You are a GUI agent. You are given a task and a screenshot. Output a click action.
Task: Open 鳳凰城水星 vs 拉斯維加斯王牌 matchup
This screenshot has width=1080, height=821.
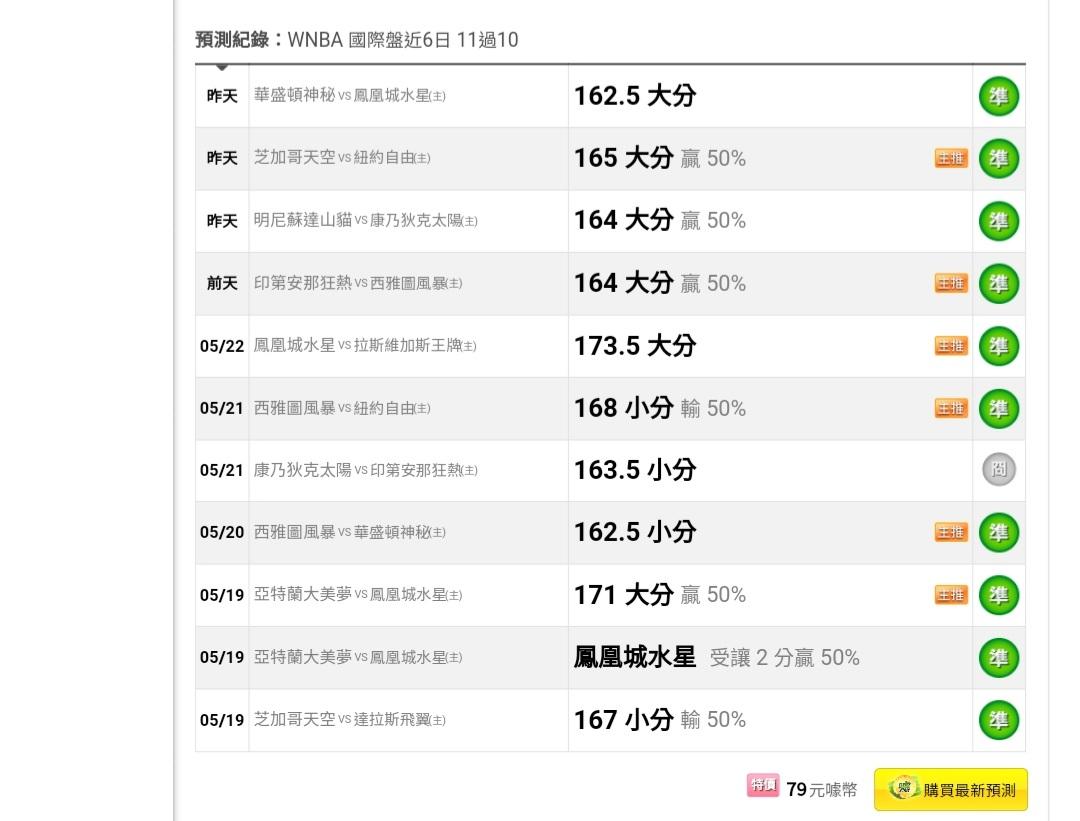(x=365, y=345)
